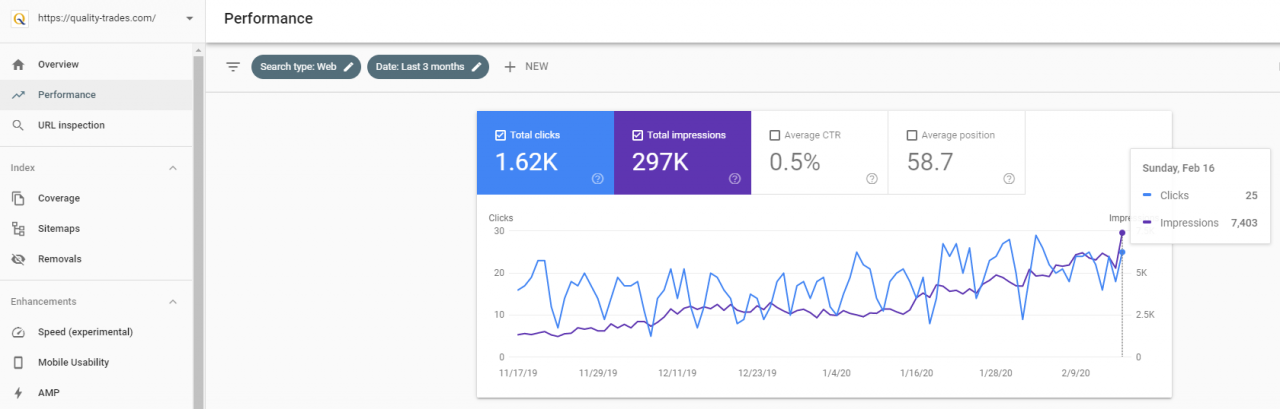The image size is (1280, 409).
Task: Uncheck the Total clicks checkbox
Action: tap(500, 135)
